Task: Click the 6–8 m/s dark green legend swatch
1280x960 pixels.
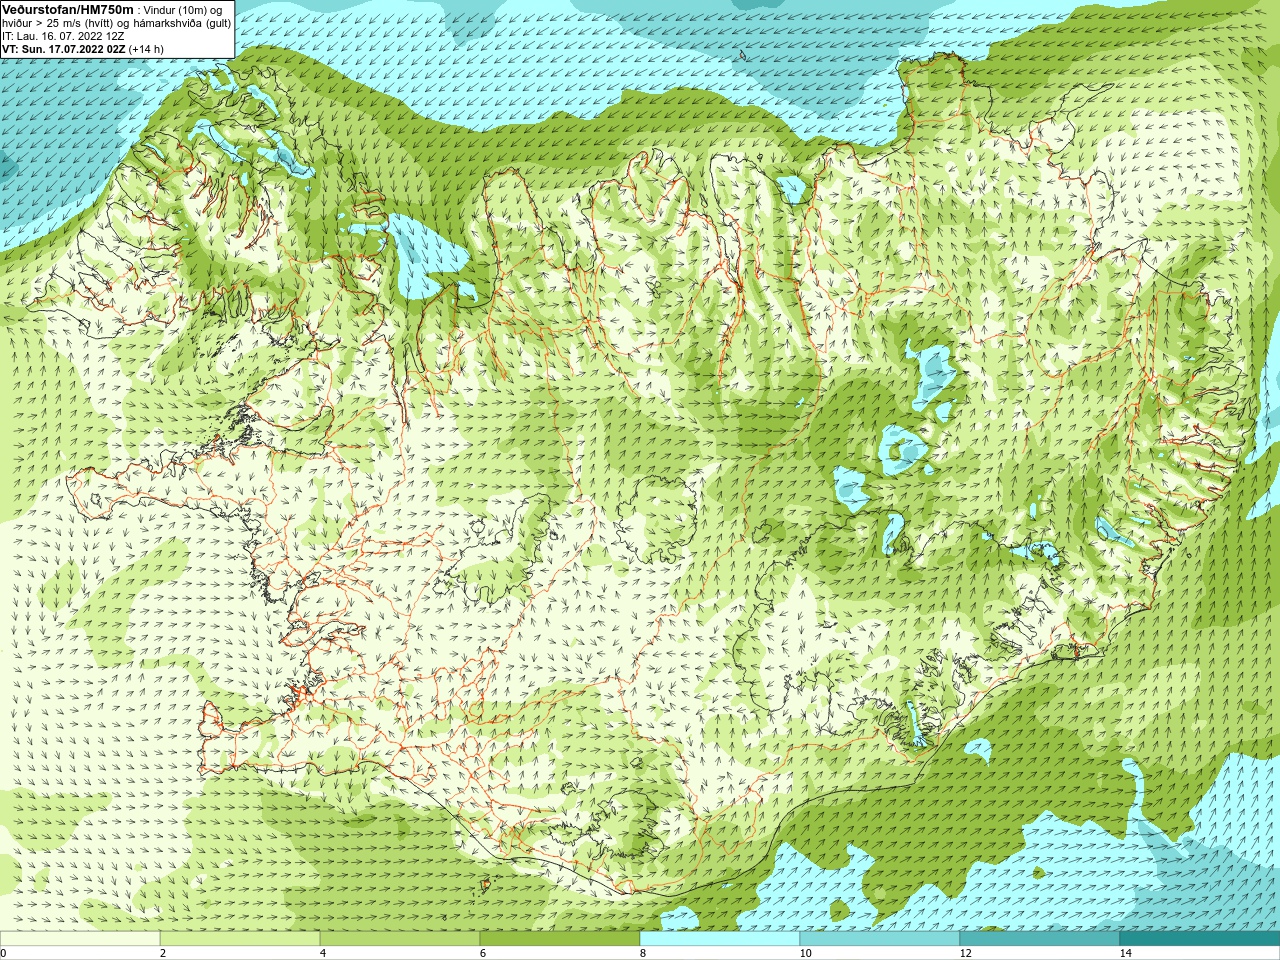Action: coord(560,939)
